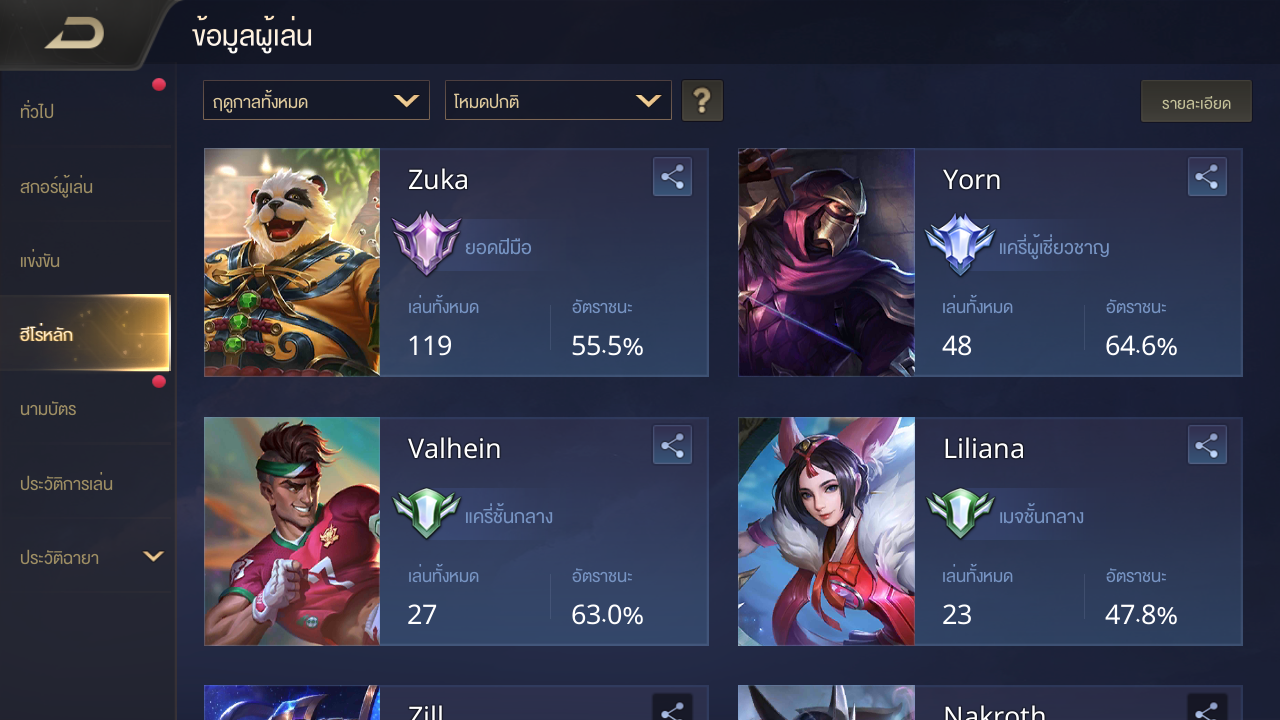Click the รายละเอียด details button
This screenshot has height=720, width=1280.
[1196, 102]
